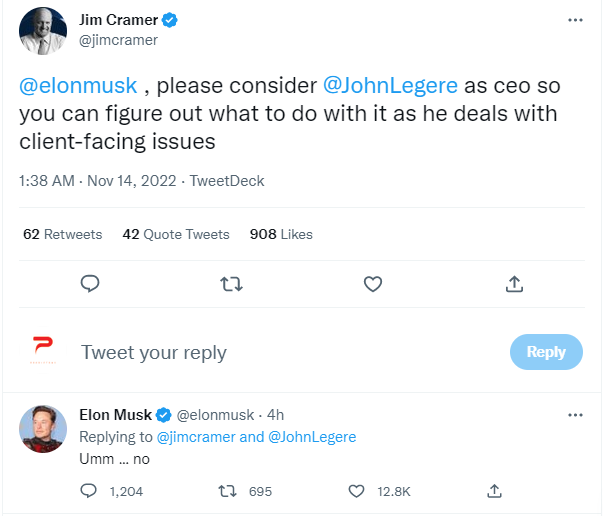Open Jim Cramer's profile picture
Image resolution: width=603 pixels, height=516 pixels.
pos(43,30)
